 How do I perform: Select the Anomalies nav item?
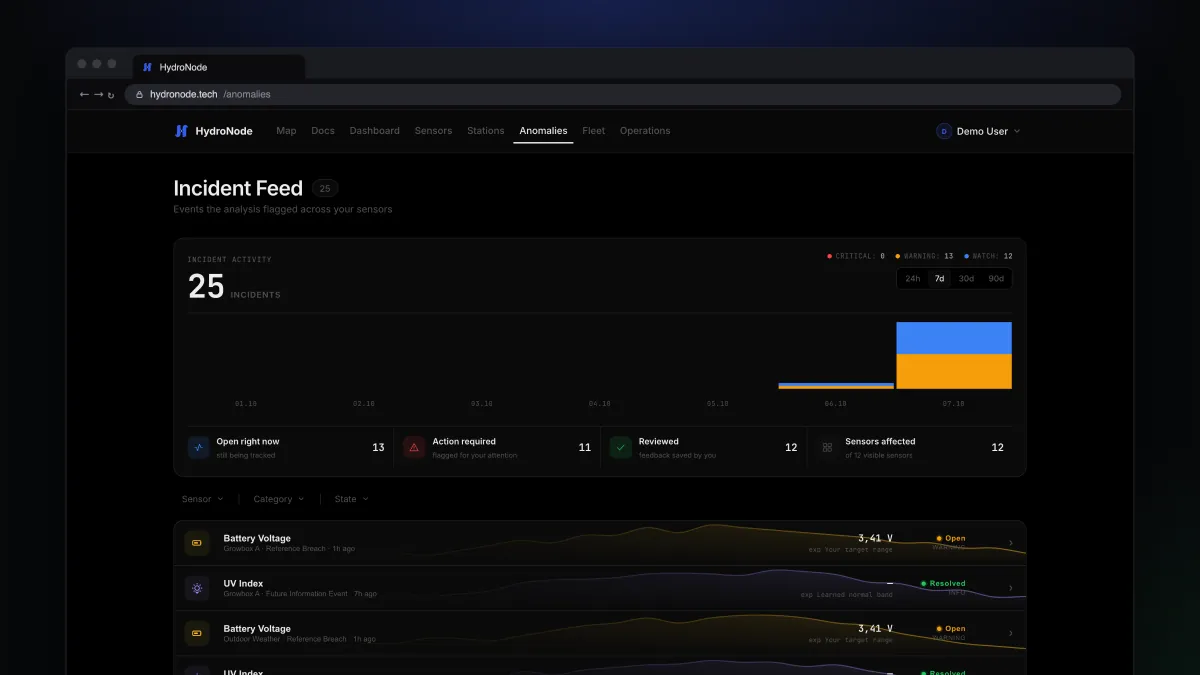coord(543,131)
